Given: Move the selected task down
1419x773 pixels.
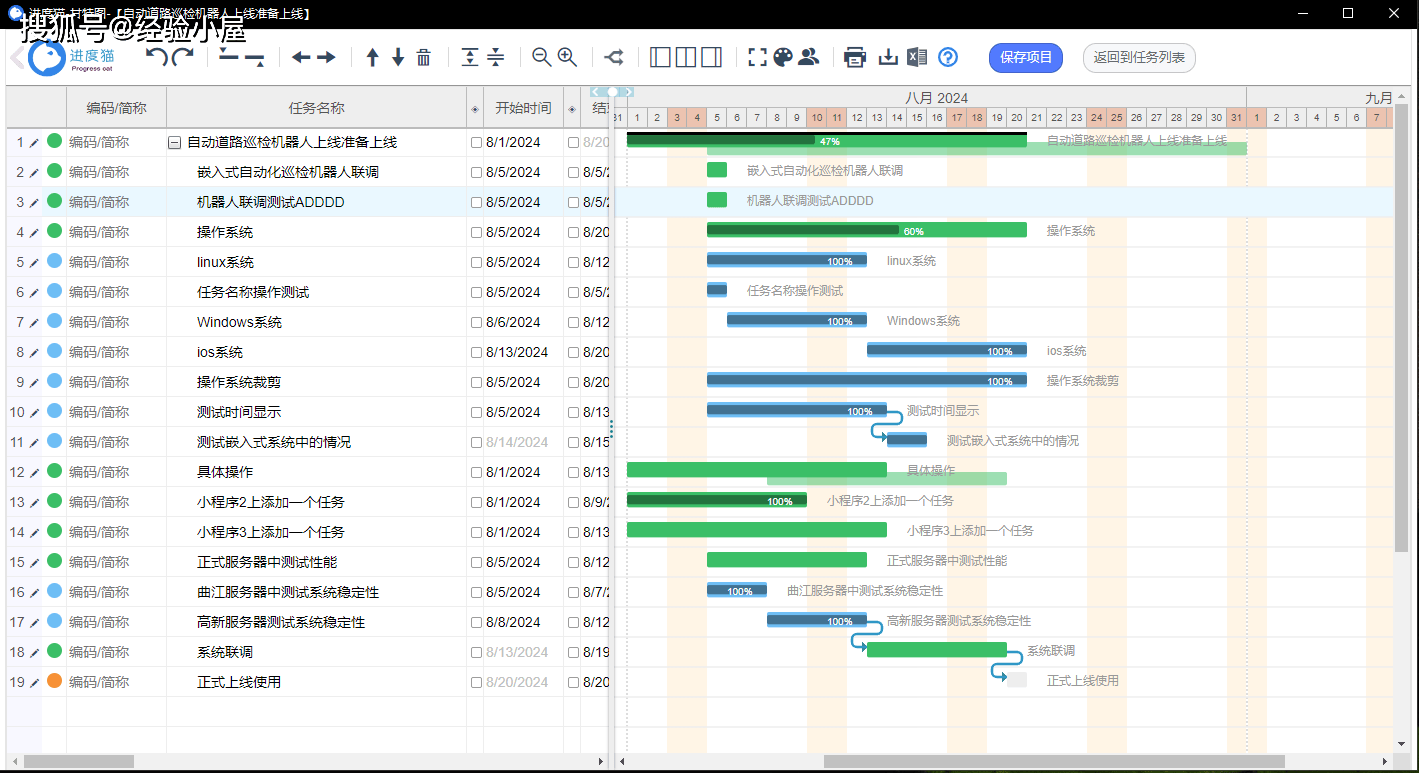Looking at the screenshot, I should coord(398,57).
